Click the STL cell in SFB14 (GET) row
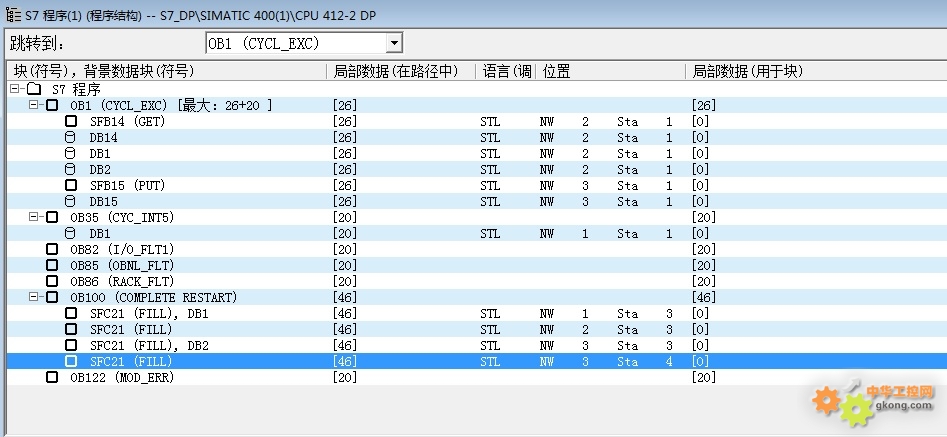 (490, 121)
